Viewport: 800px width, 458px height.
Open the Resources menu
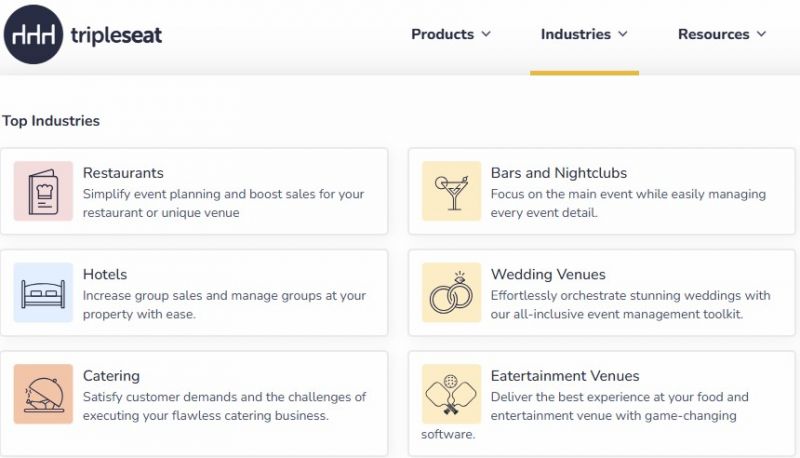pos(713,34)
